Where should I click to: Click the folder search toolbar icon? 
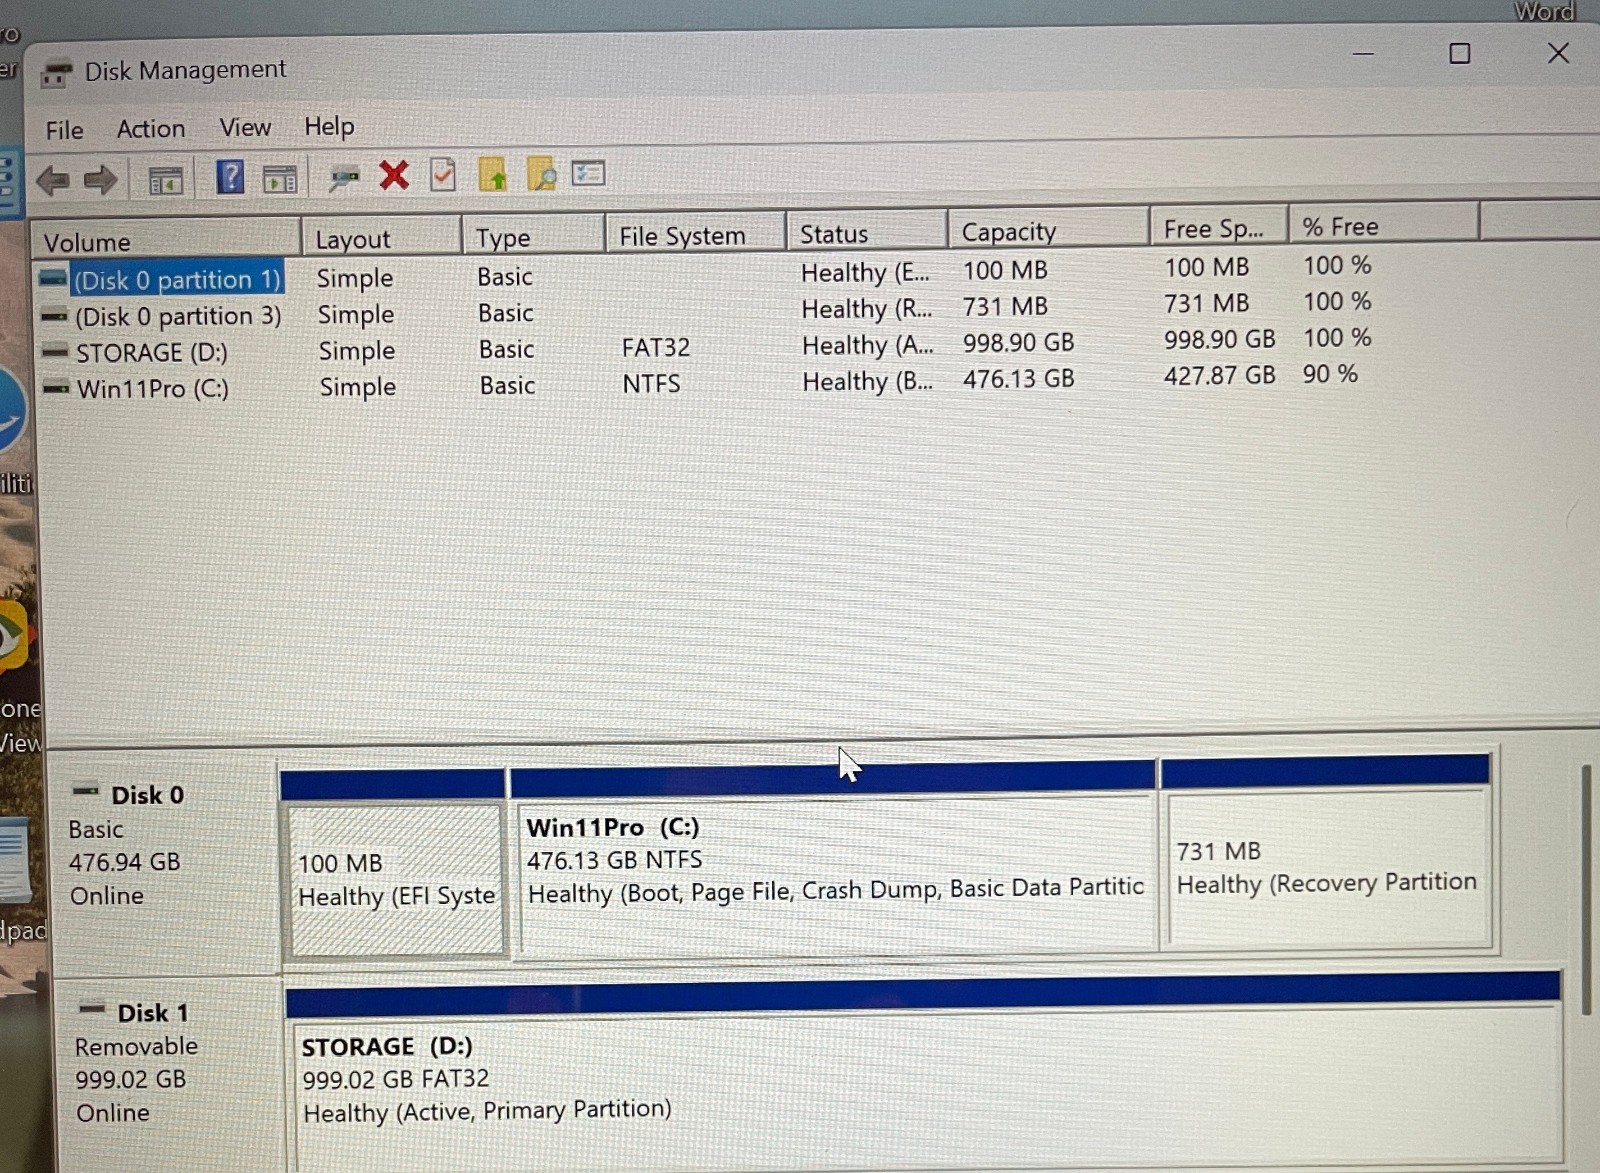tap(541, 174)
